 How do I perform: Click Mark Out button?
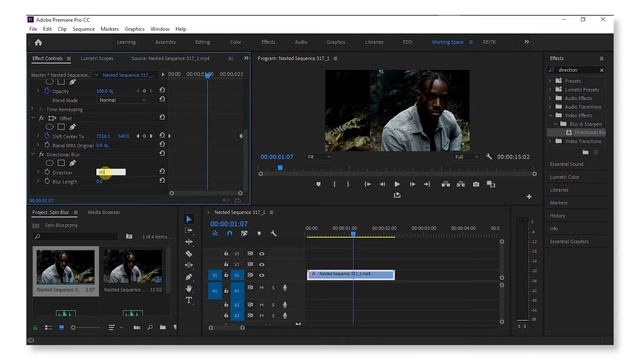(x=348, y=184)
